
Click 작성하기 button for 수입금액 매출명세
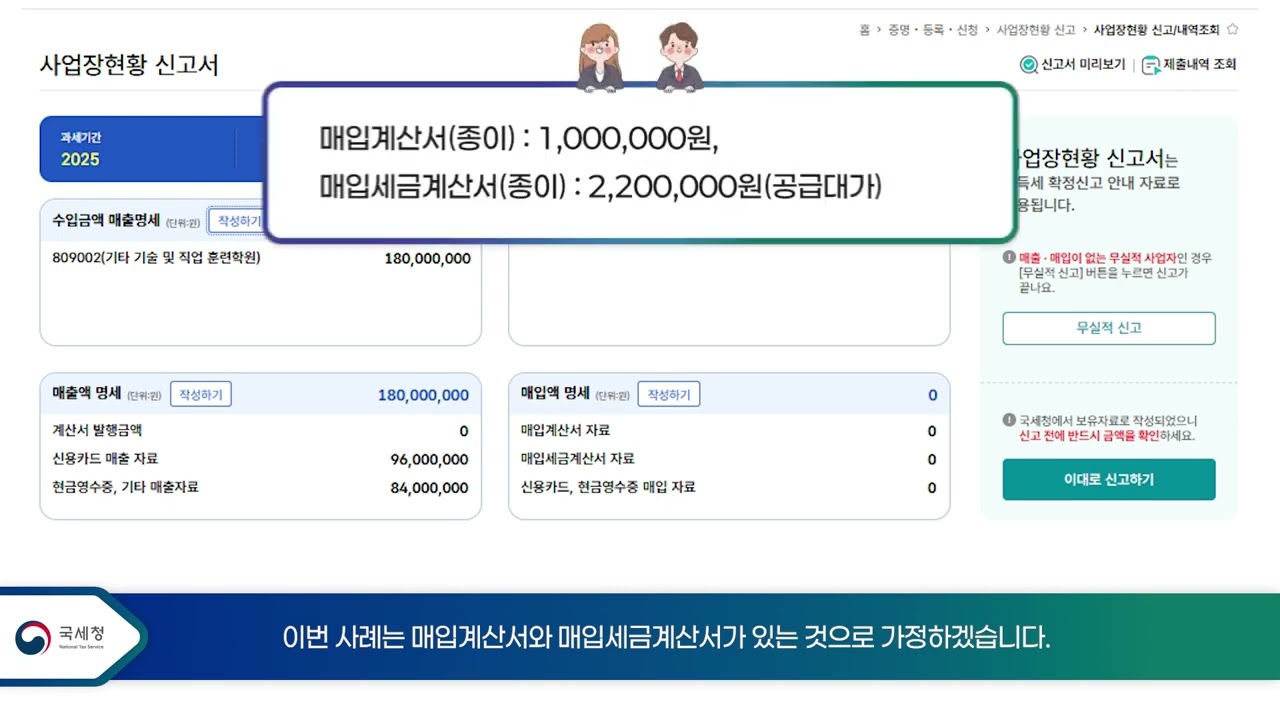(239, 221)
